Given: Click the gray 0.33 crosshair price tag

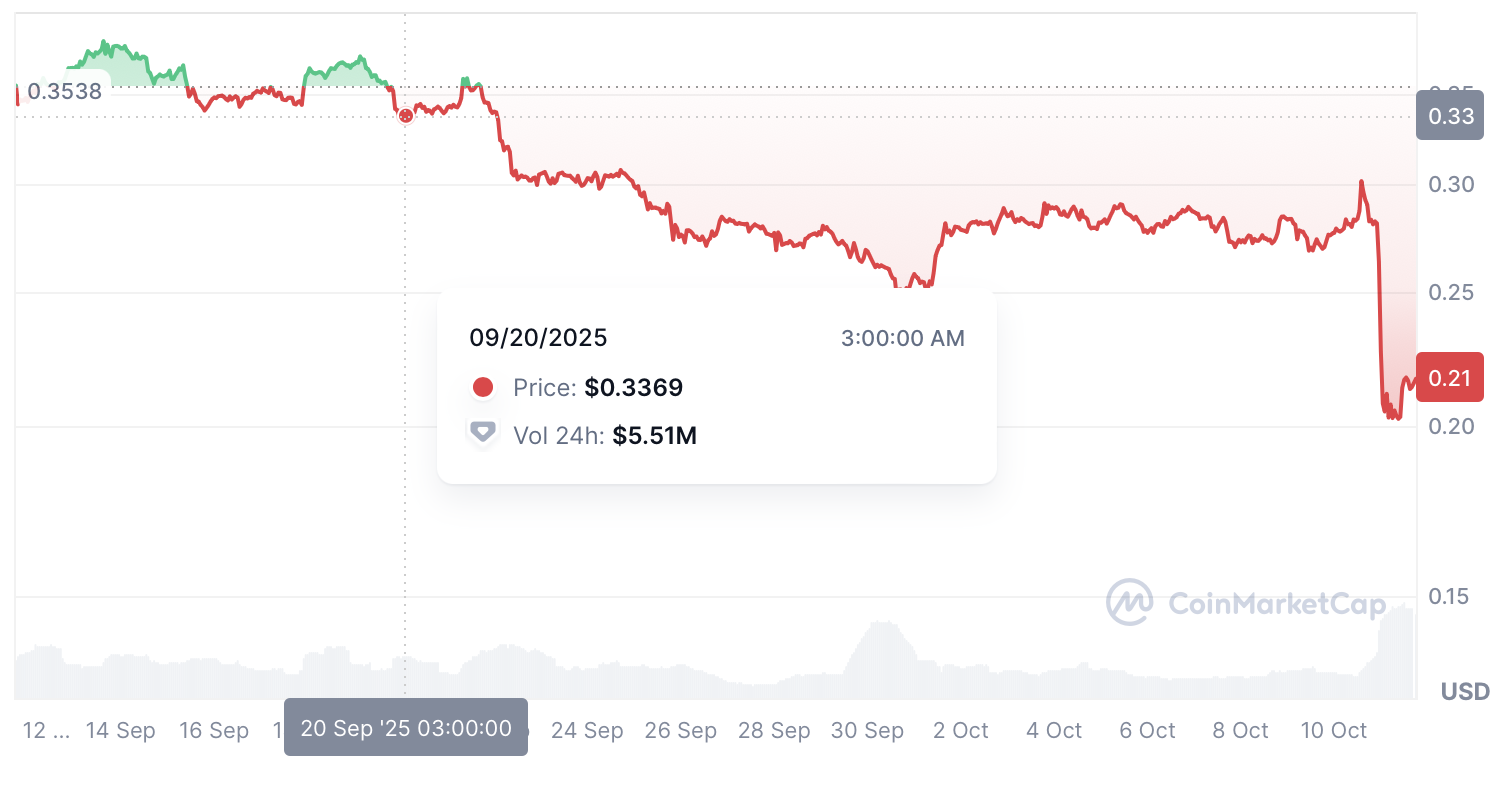Looking at the screenshot, I should (1450, 116).
